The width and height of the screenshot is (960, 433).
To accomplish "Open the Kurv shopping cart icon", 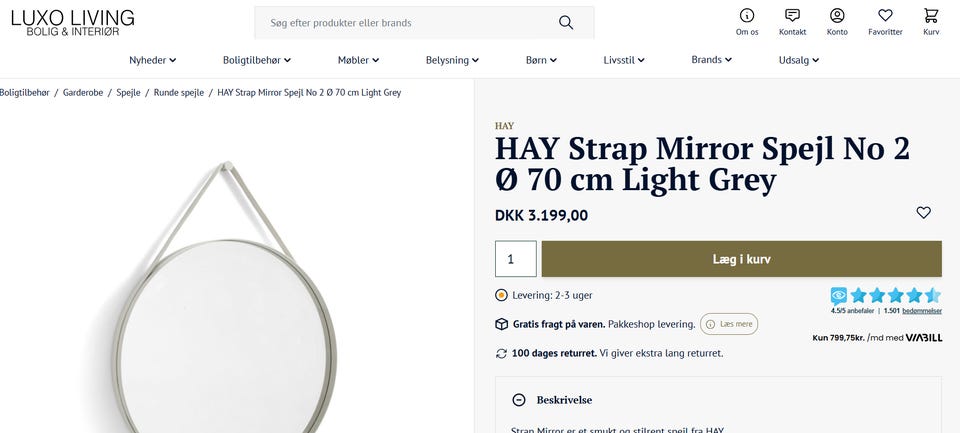I will point(931,16).
